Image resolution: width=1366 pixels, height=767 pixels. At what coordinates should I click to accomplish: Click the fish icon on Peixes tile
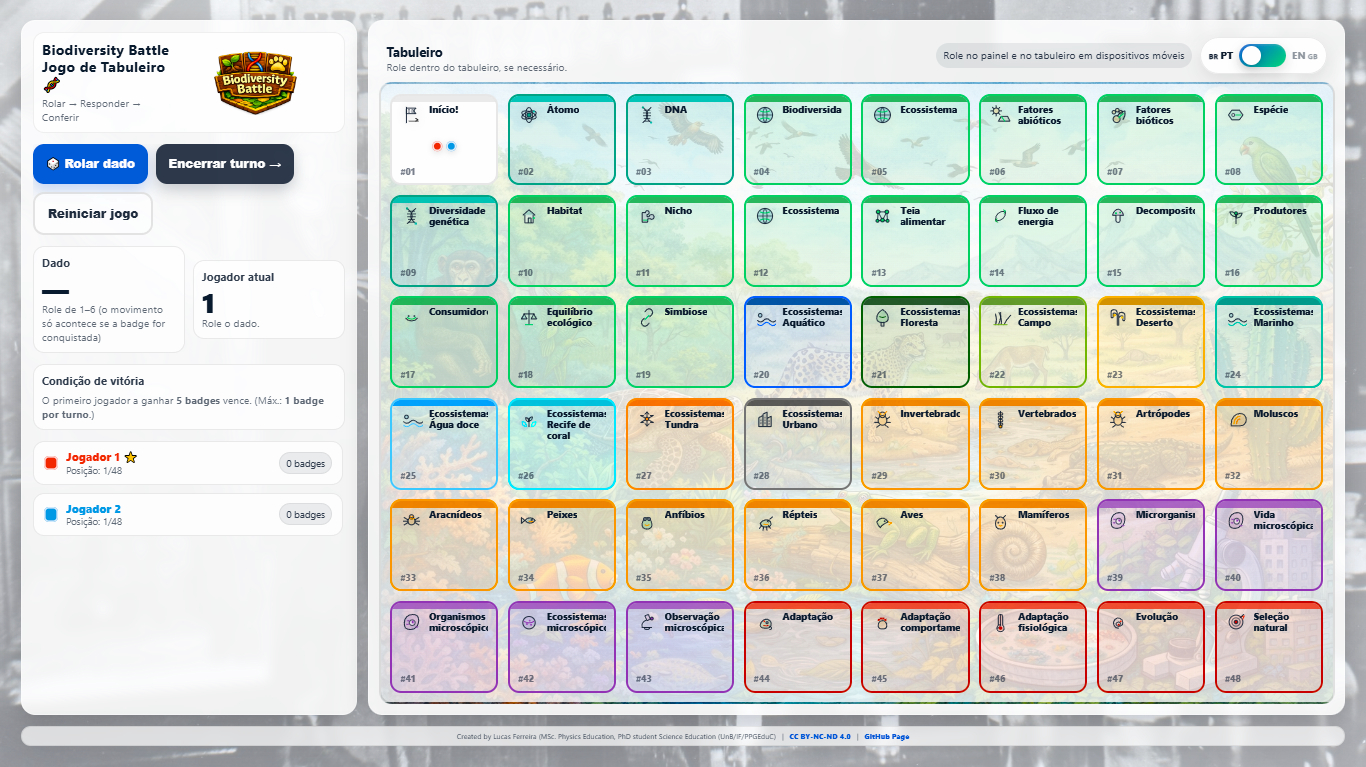click(x=529, y=521)
